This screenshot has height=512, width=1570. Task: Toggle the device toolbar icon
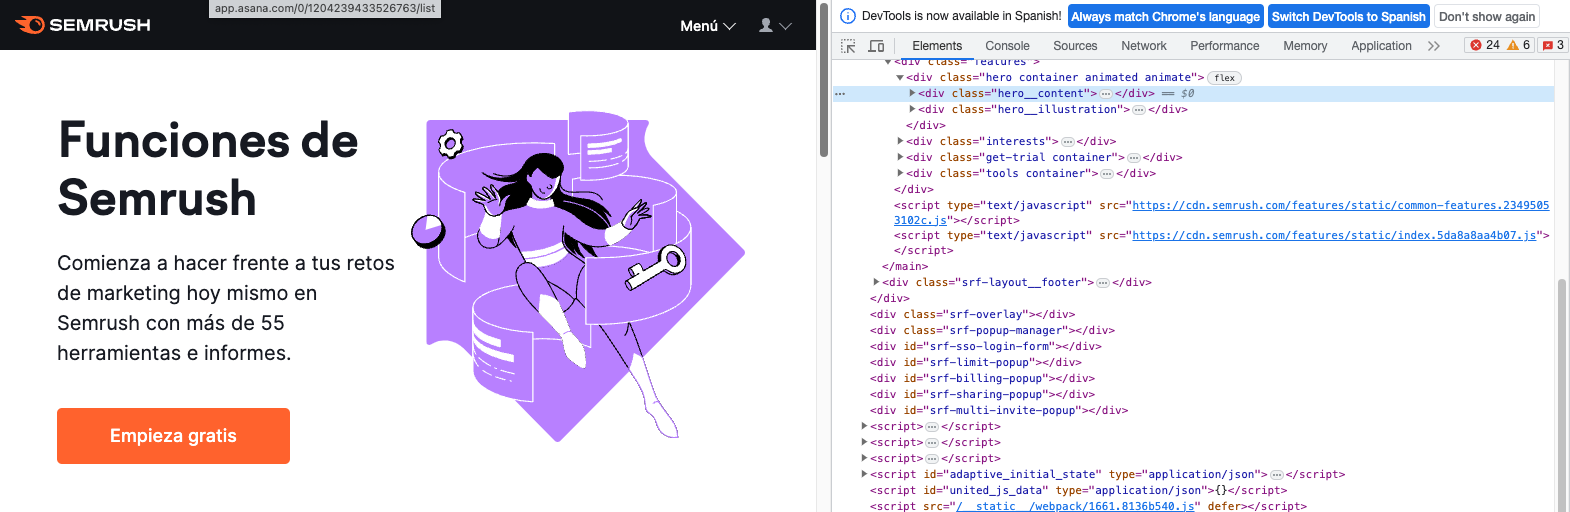coord(876,46)
